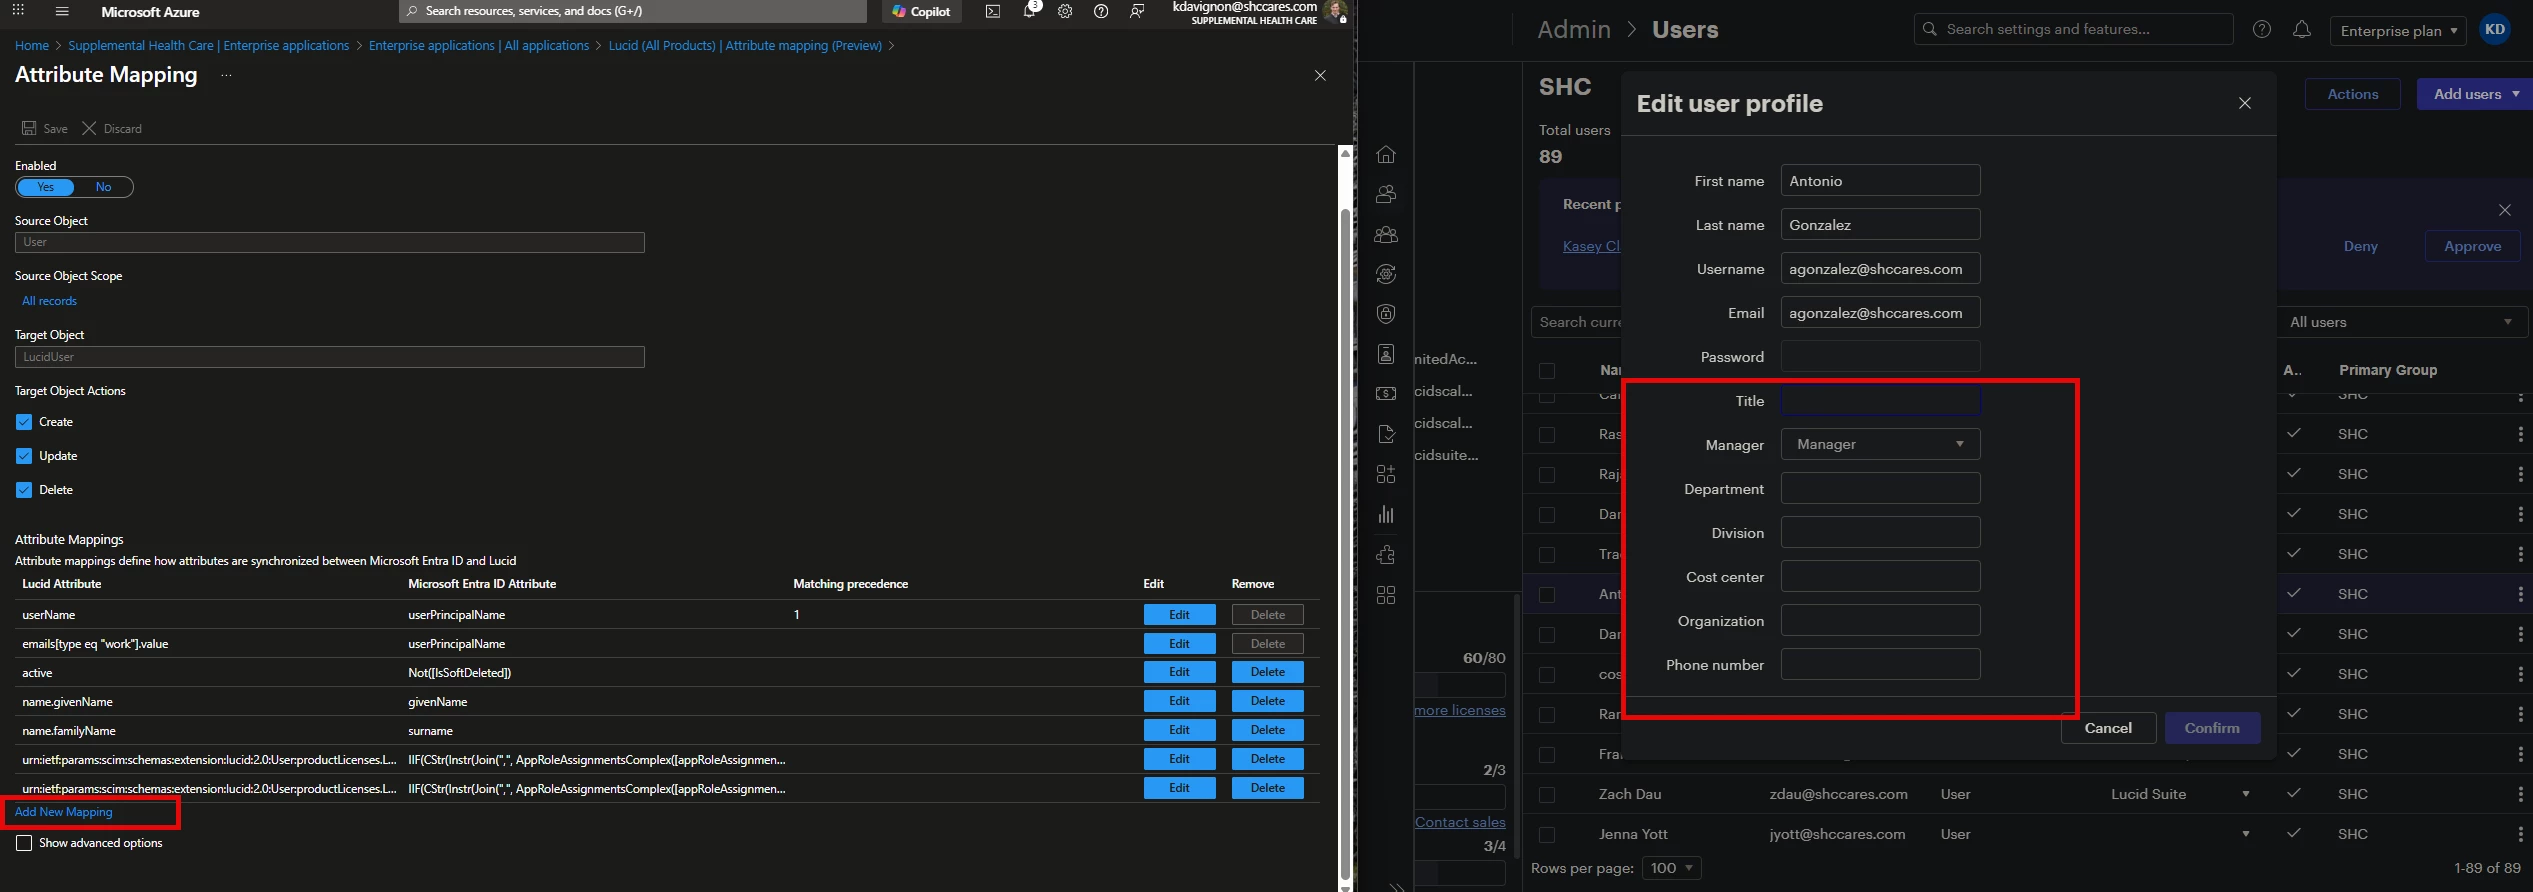Open the contact badge icon in Lucid sidebar

[x=1386, y=354]
